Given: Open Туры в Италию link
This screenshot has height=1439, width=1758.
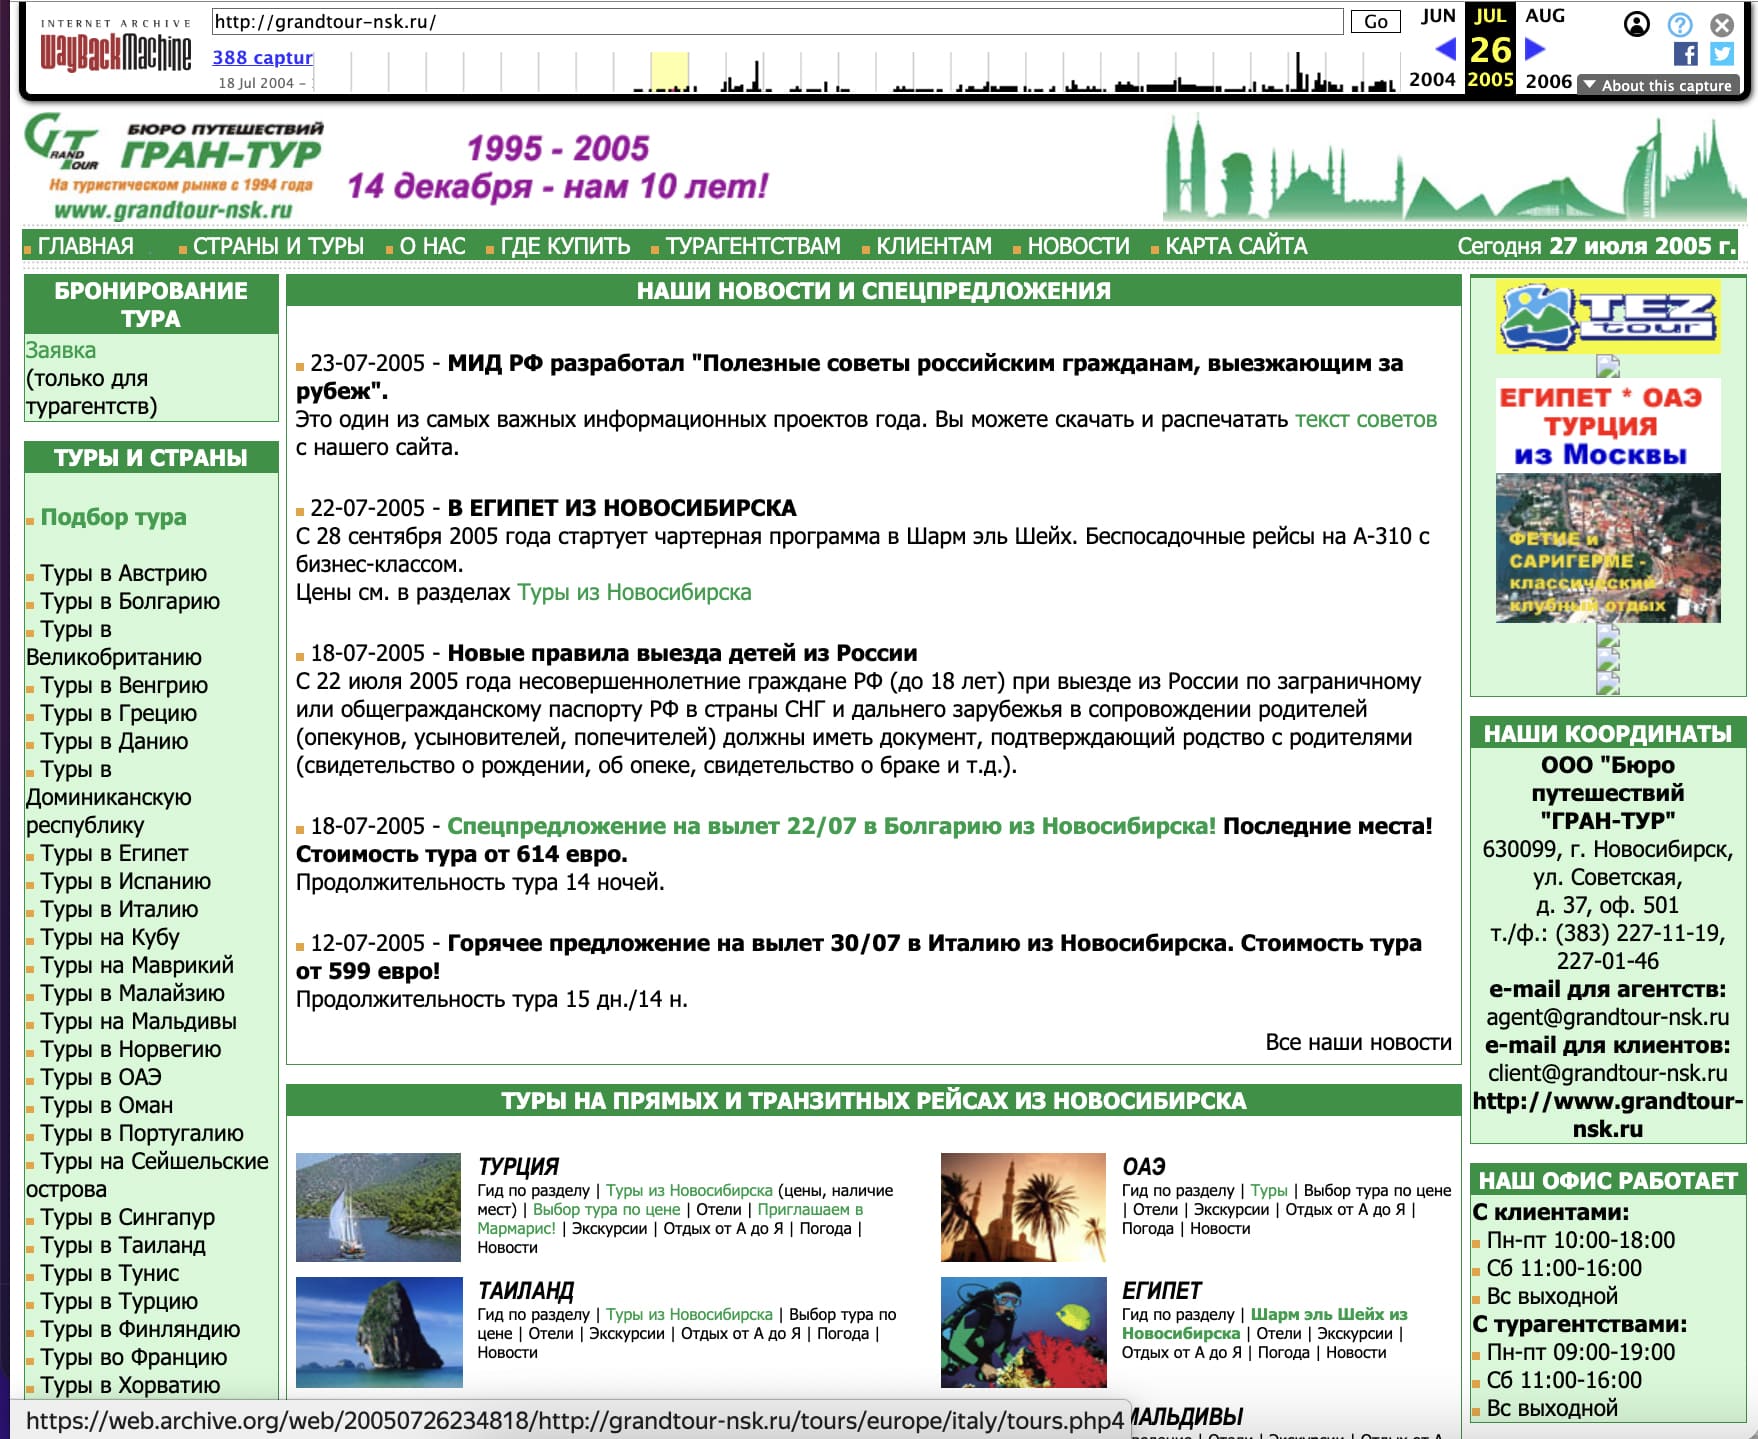Looking at the screenshot, I should [119, 909].
